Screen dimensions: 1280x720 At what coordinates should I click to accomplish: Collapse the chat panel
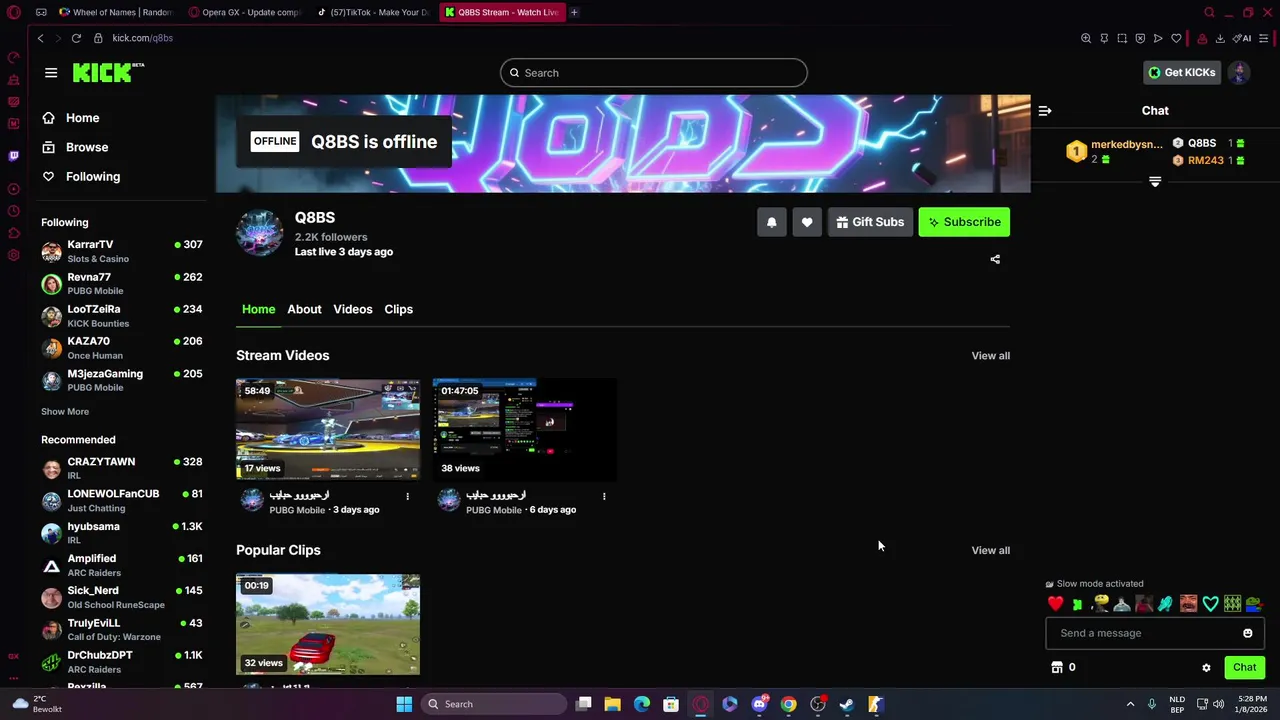(1045, 111)
